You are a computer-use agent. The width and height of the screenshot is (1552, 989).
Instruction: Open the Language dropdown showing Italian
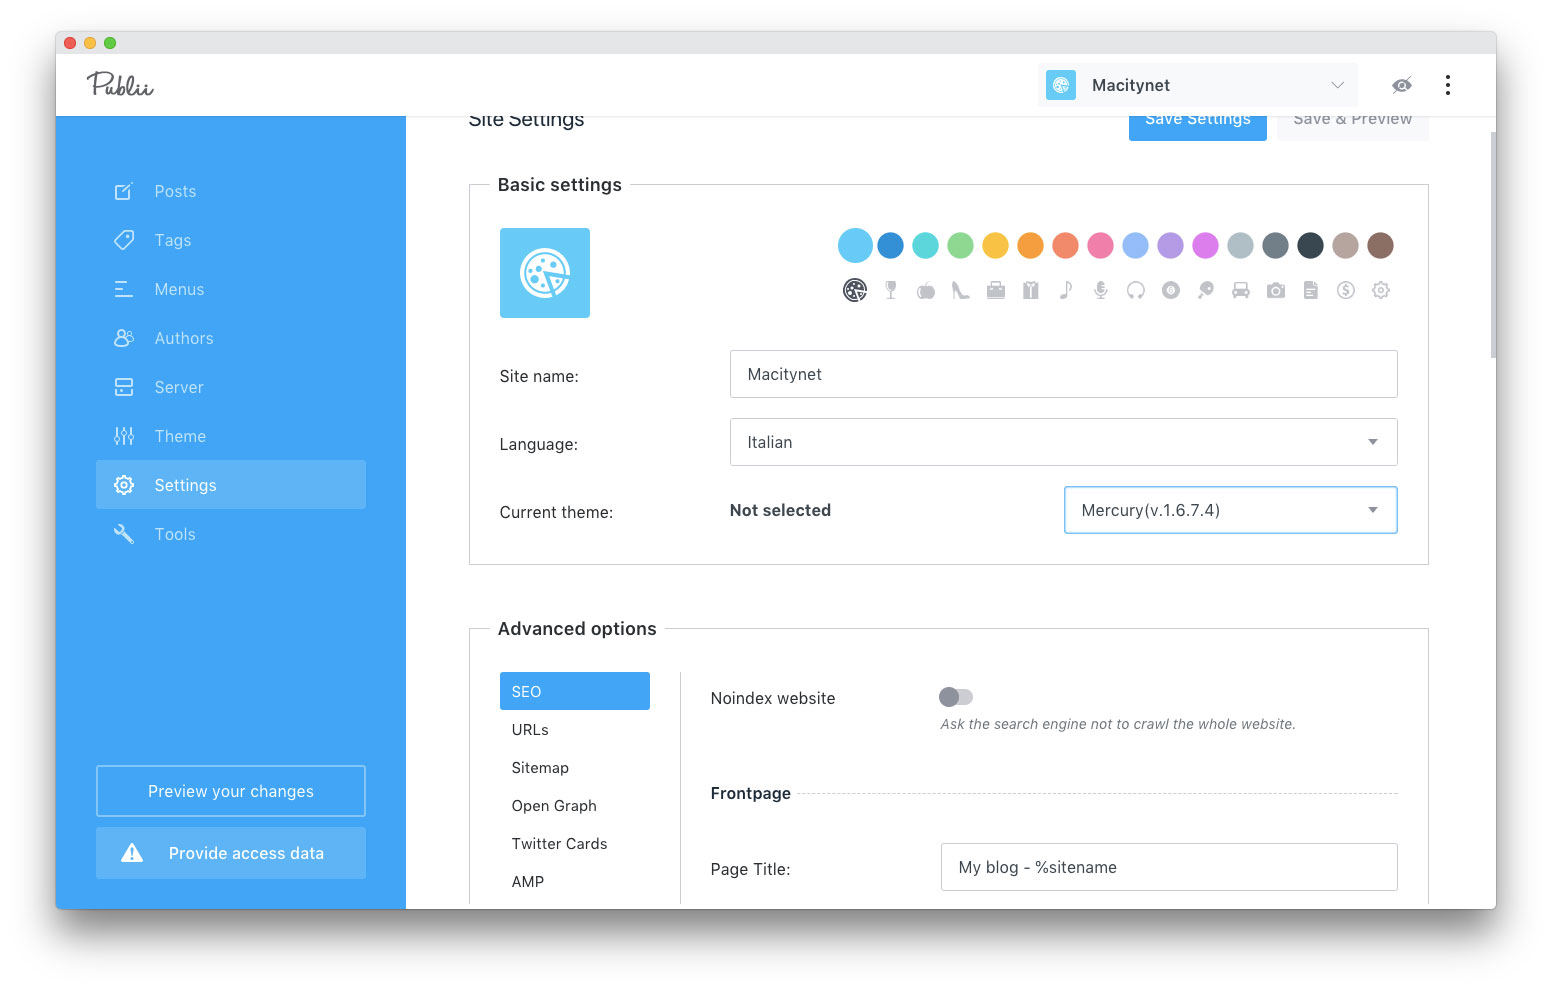tap(1063, 442)
